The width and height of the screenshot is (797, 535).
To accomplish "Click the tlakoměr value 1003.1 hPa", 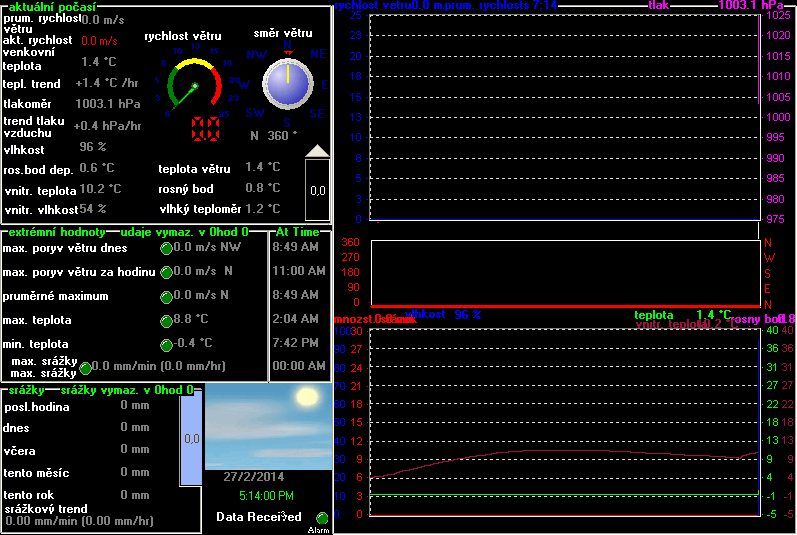I will (108, 104).
